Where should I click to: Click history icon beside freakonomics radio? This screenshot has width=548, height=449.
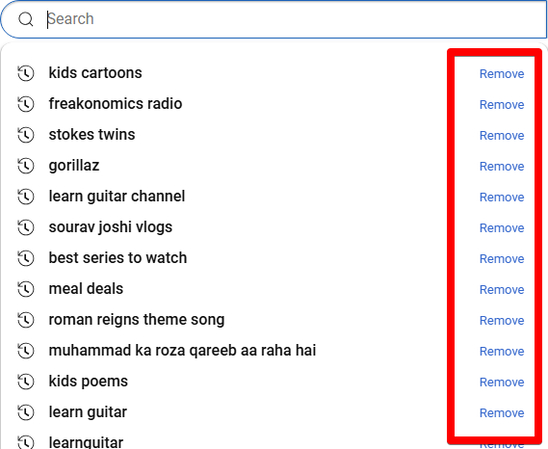point(26,104)
